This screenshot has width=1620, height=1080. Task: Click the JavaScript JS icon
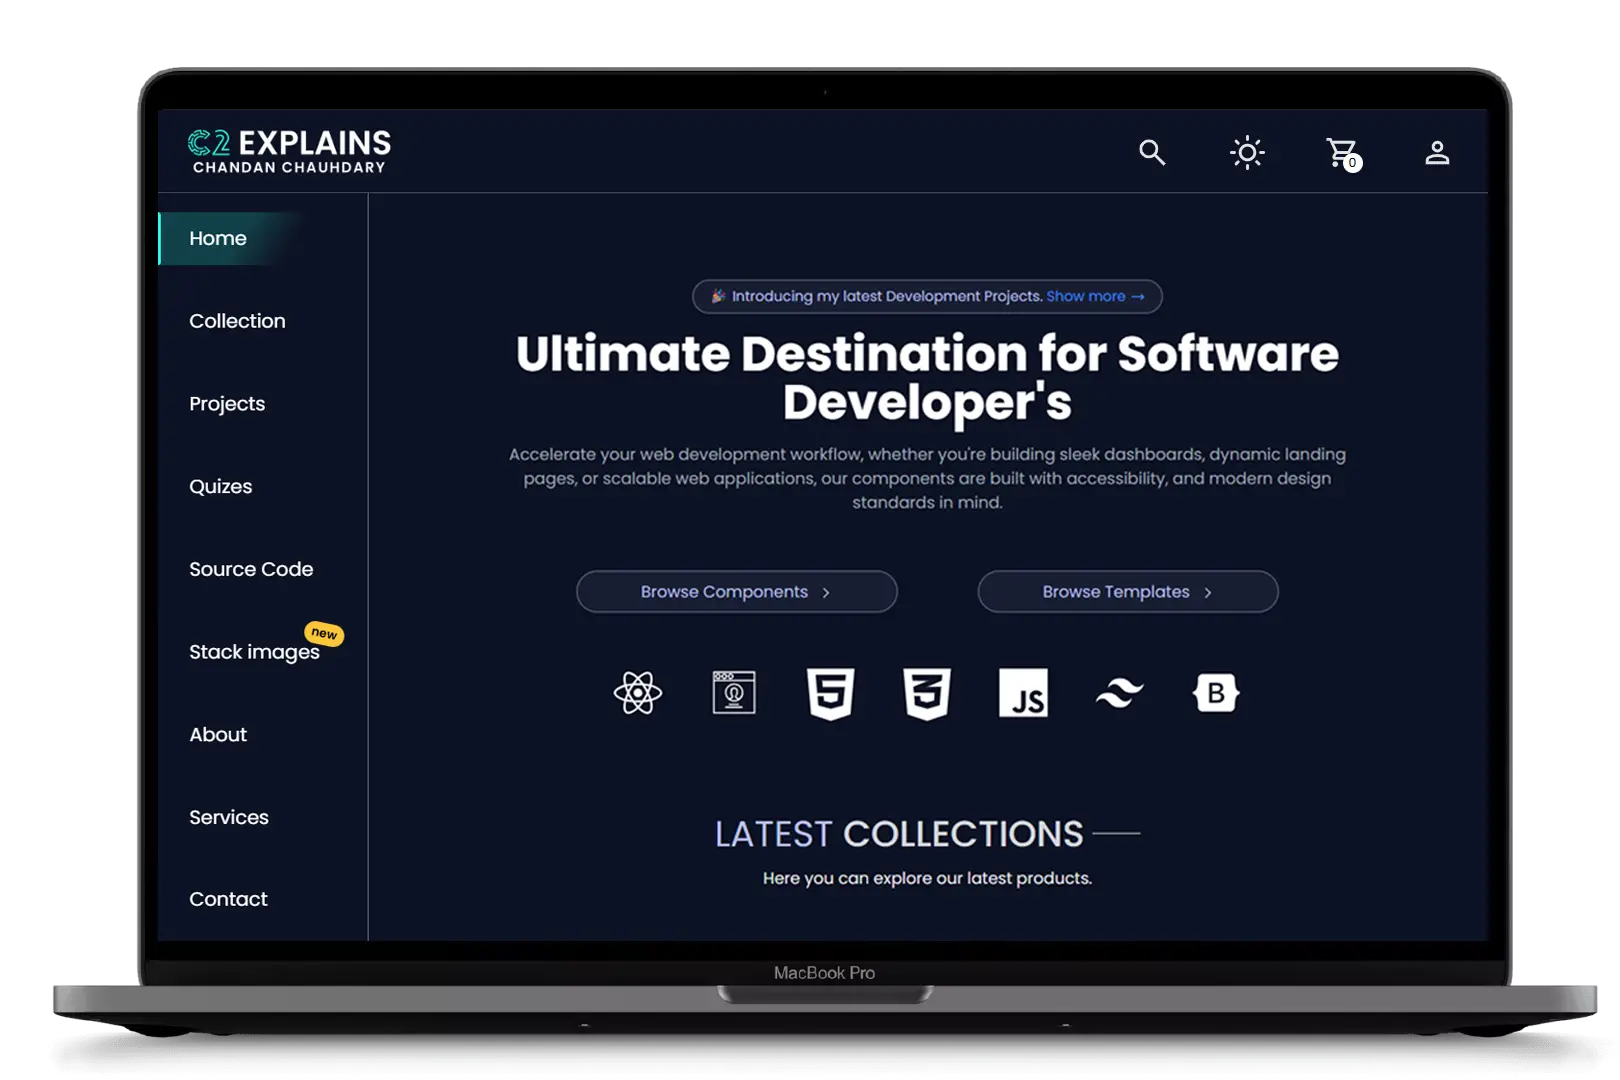1023,693
